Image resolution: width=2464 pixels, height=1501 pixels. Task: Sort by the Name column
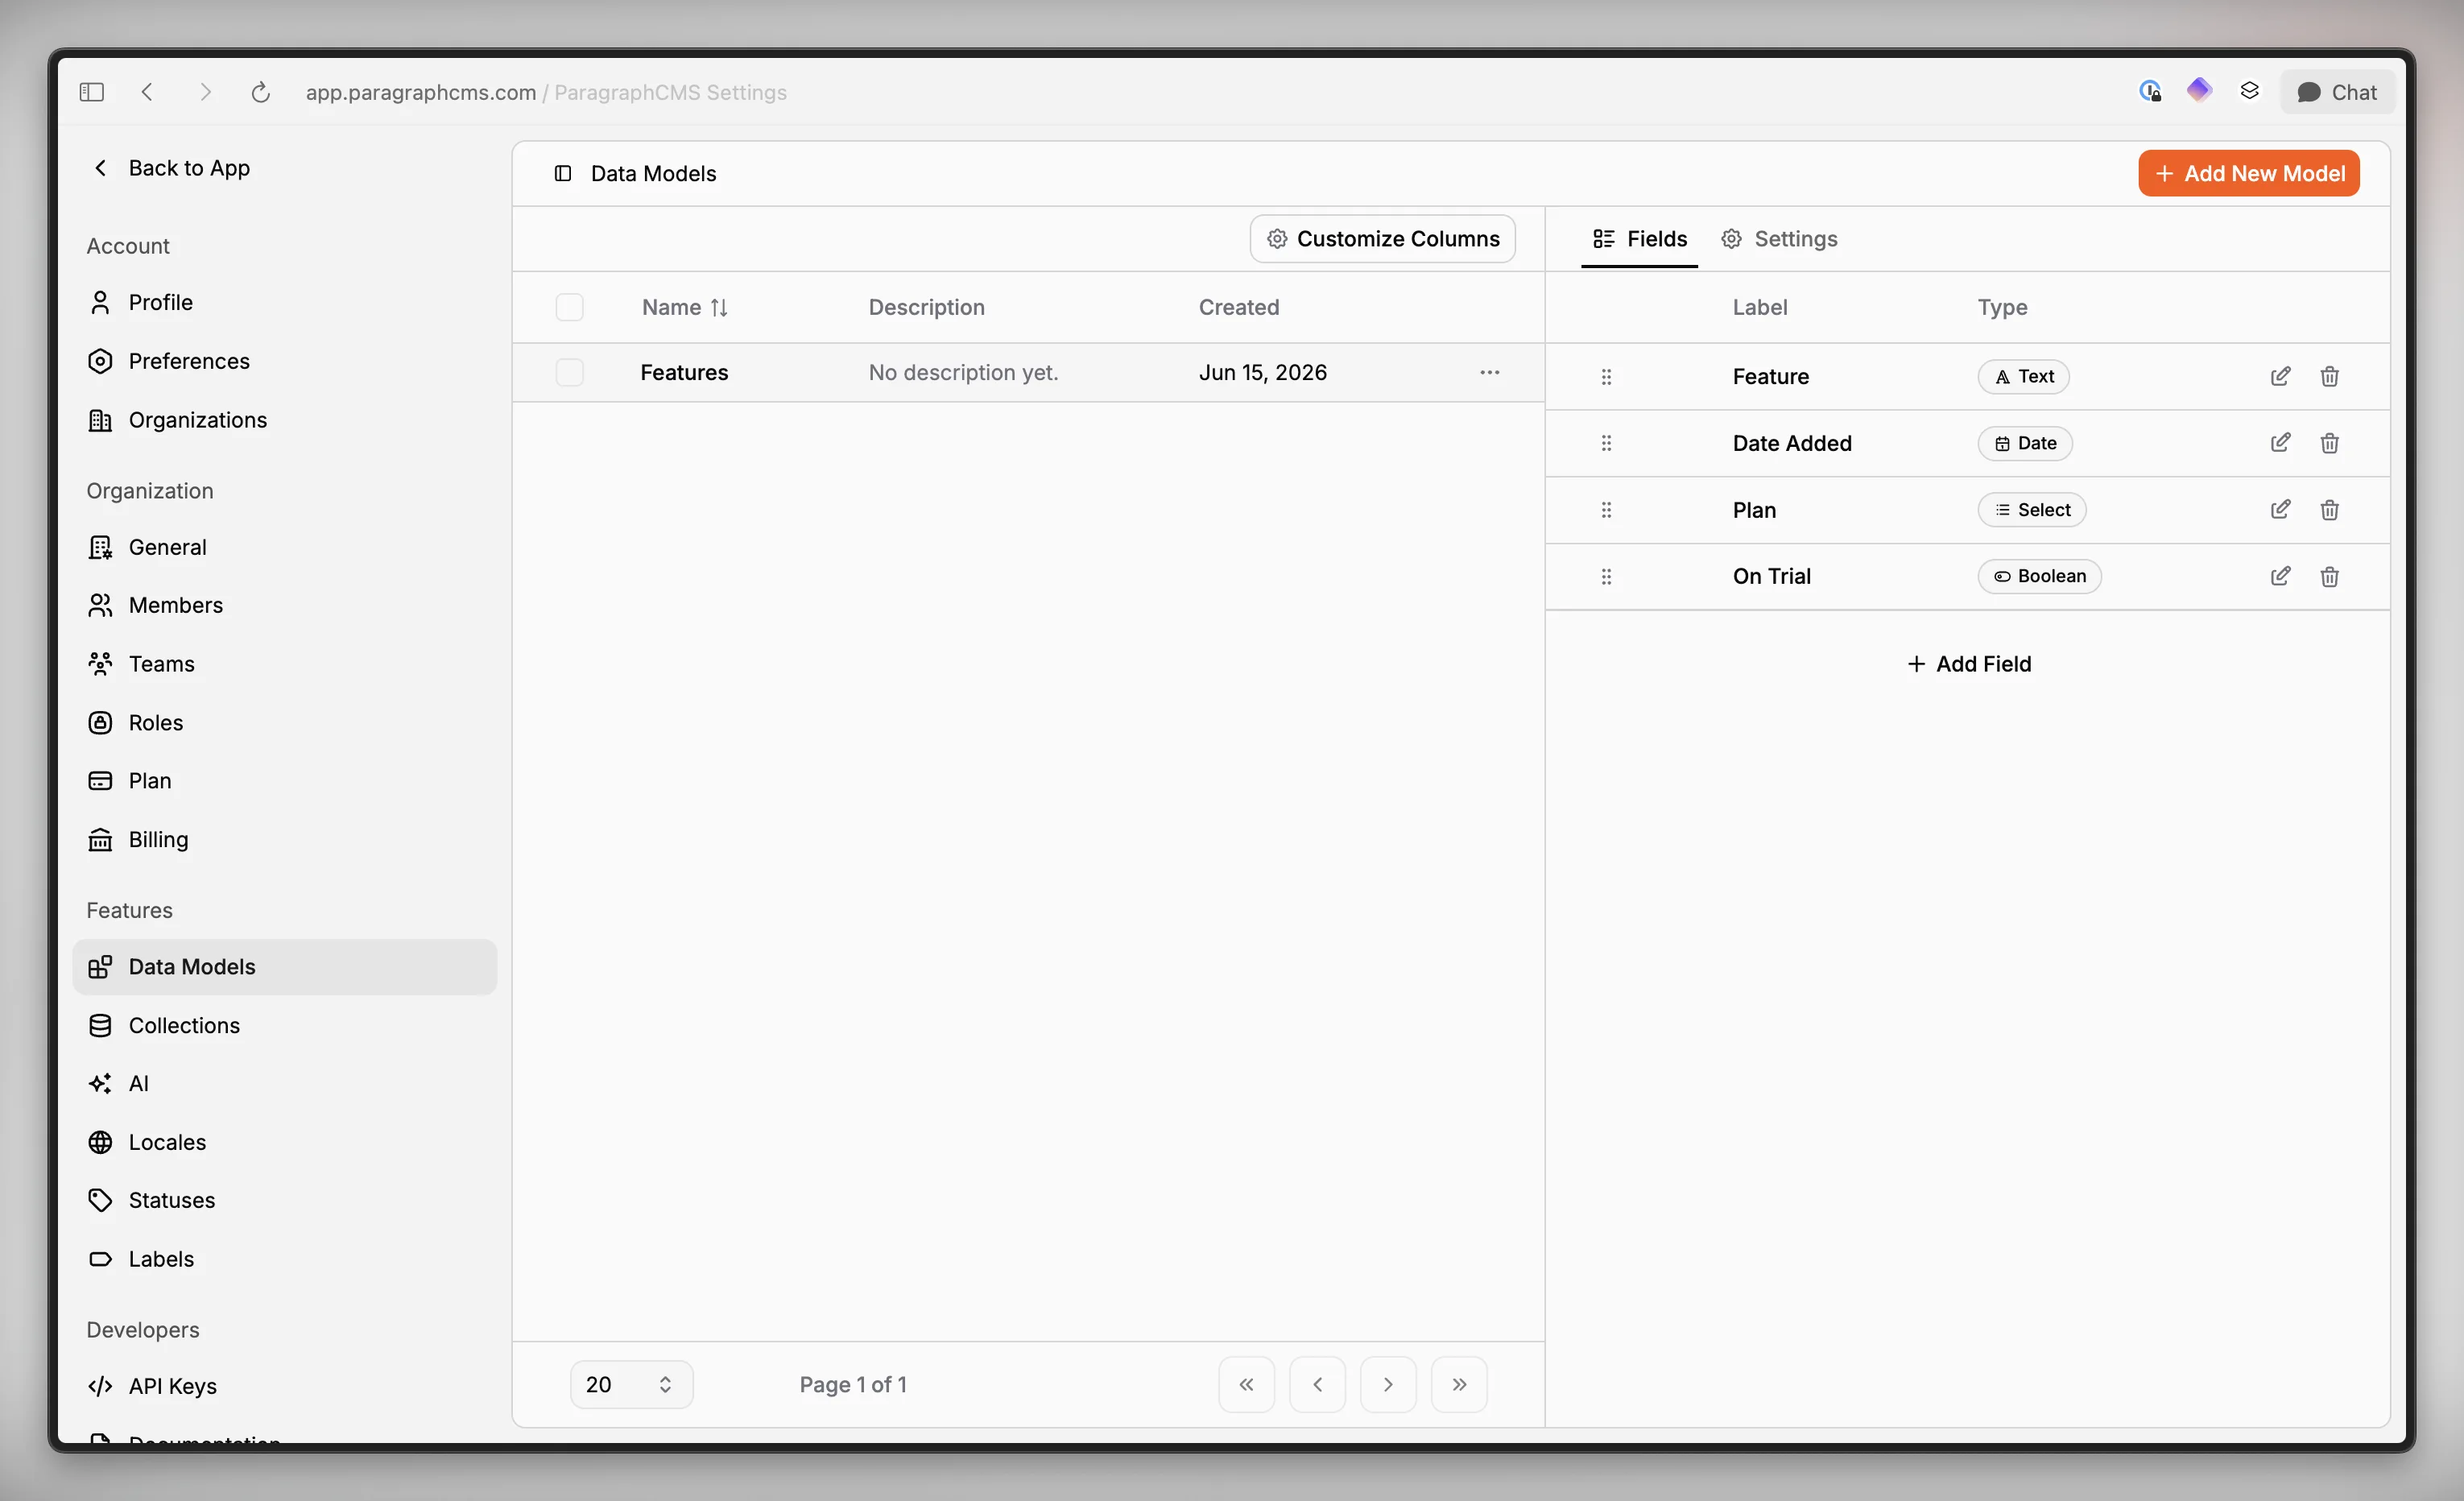684,307
